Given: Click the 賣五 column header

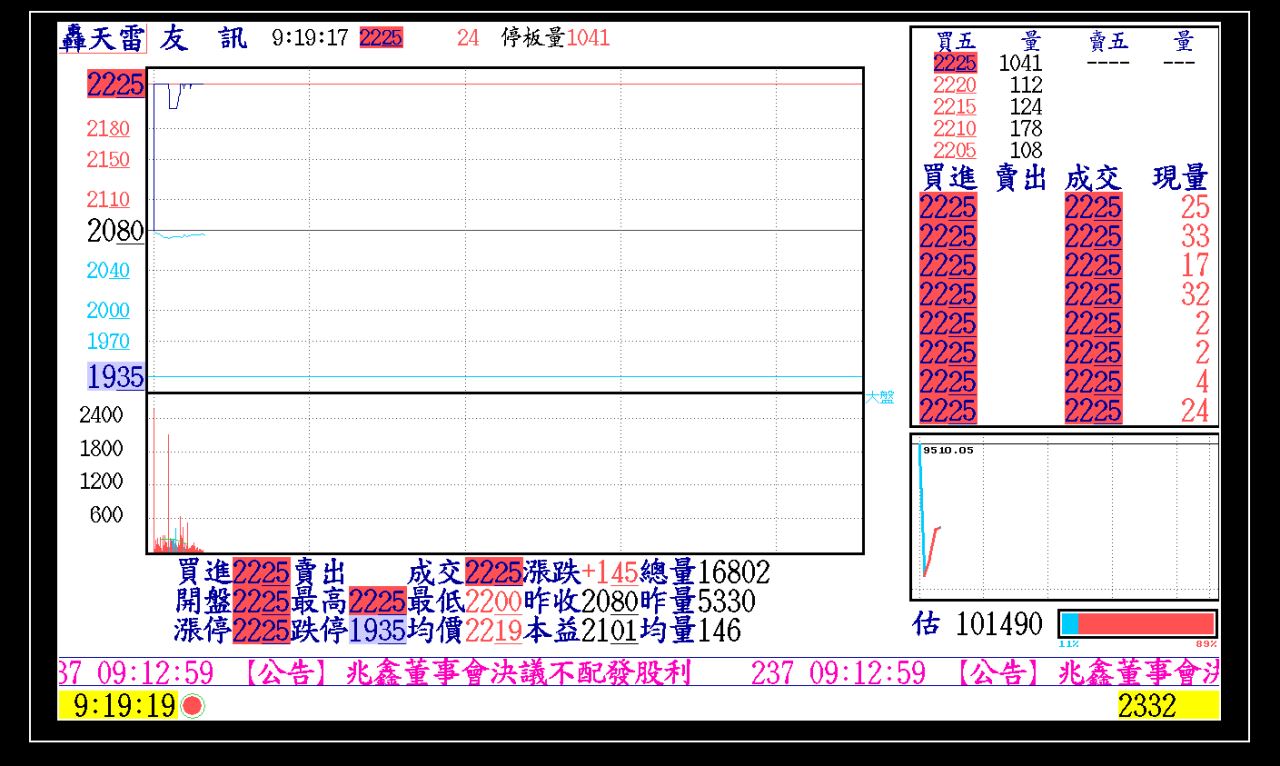Looking at the screenshot, I should 1108,42.
